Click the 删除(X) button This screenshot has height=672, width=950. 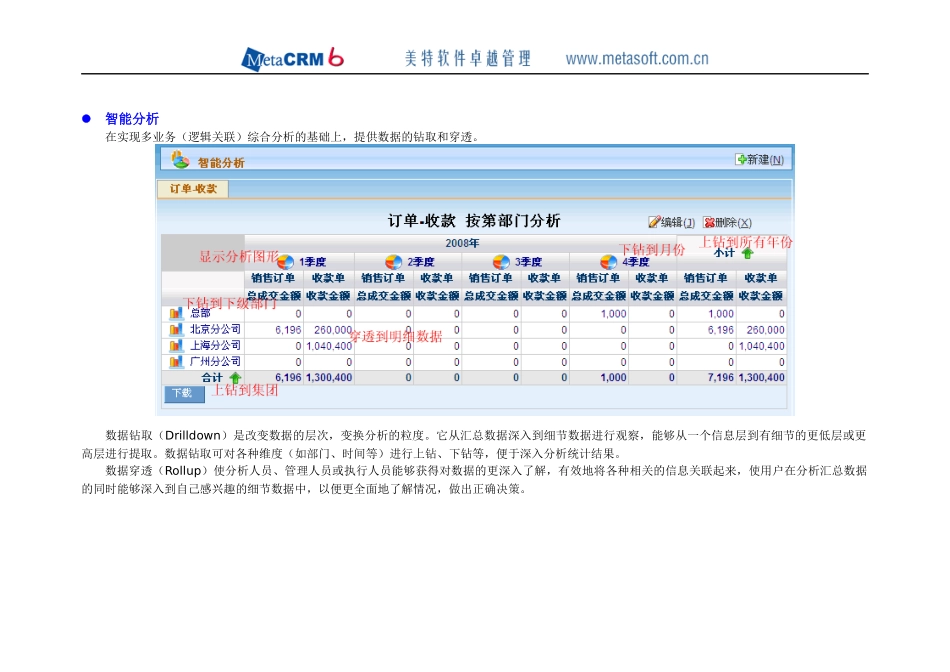727,222
